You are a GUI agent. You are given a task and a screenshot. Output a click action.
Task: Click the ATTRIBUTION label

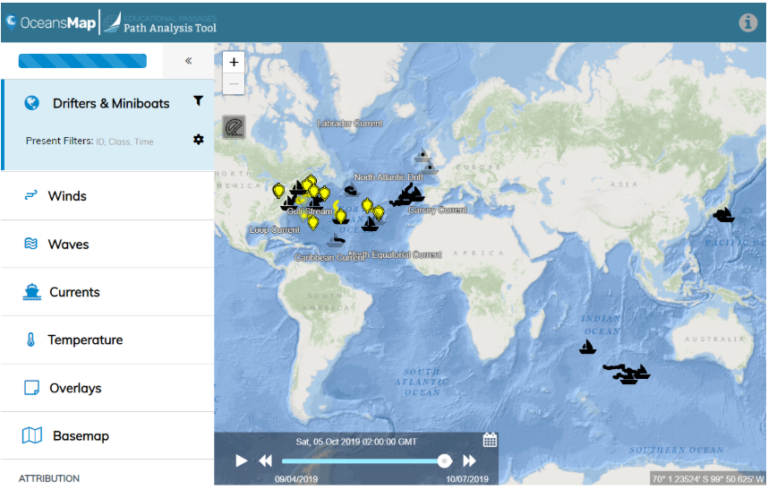49,478
